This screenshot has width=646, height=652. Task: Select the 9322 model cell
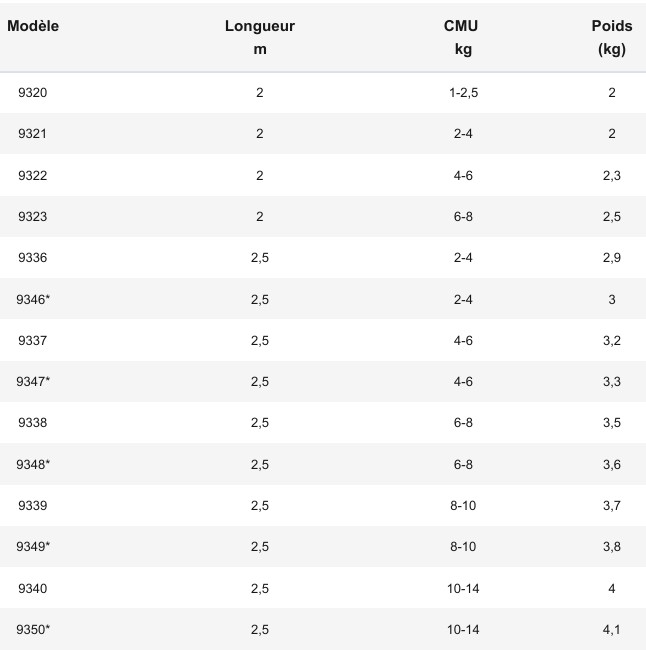[32, 176]
